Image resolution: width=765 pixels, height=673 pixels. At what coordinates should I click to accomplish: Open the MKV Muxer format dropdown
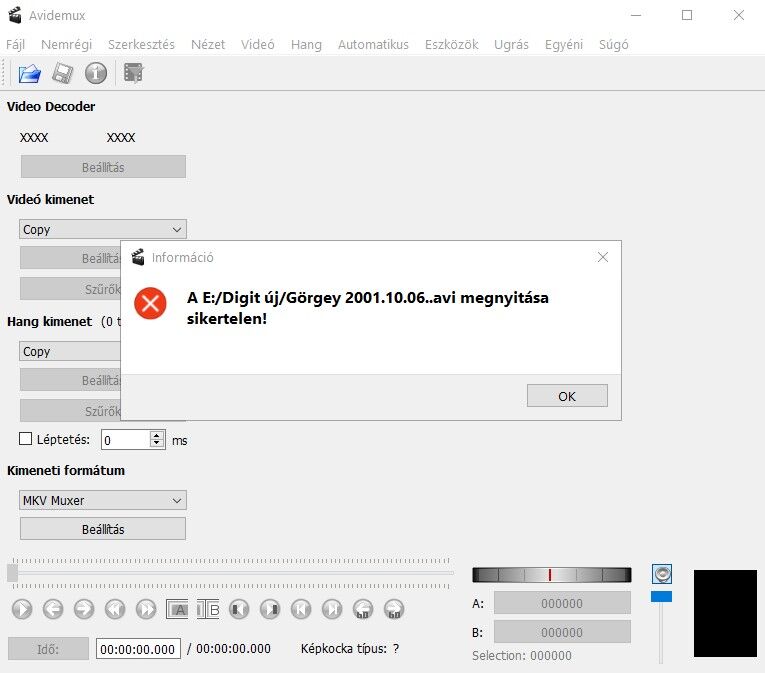pos(103,500)
